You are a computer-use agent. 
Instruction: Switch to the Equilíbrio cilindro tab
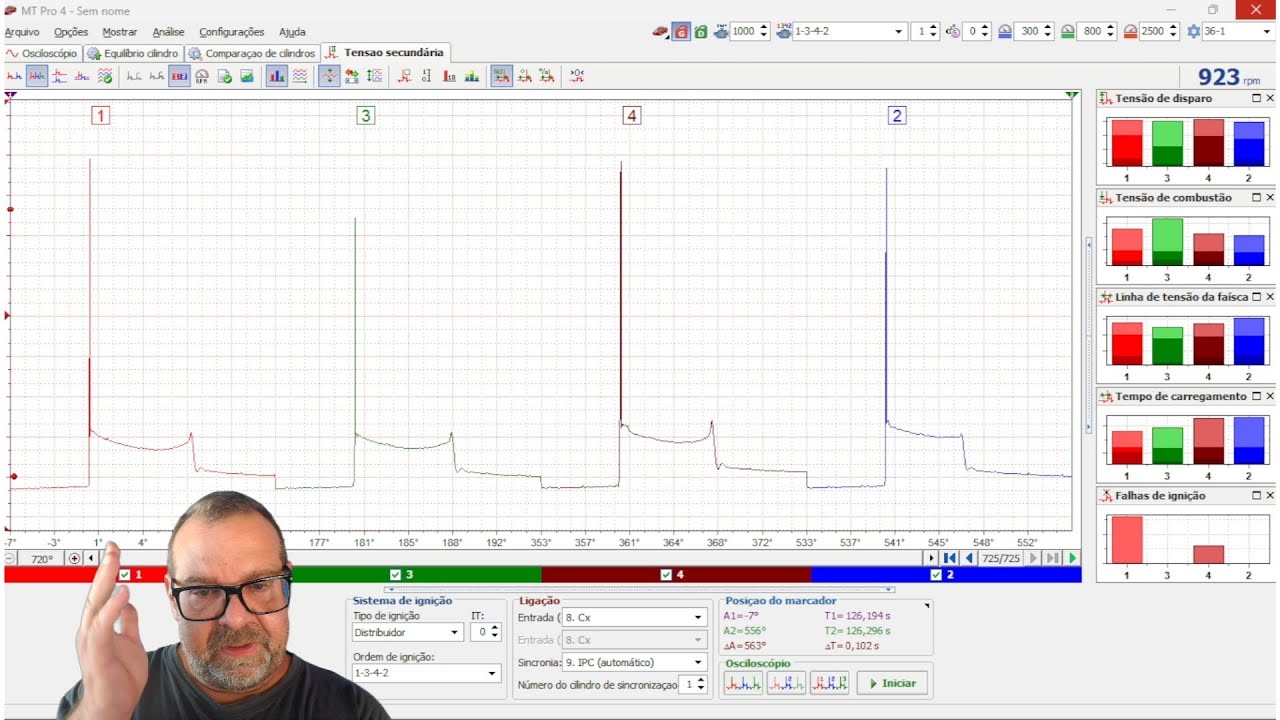point(133,53)
